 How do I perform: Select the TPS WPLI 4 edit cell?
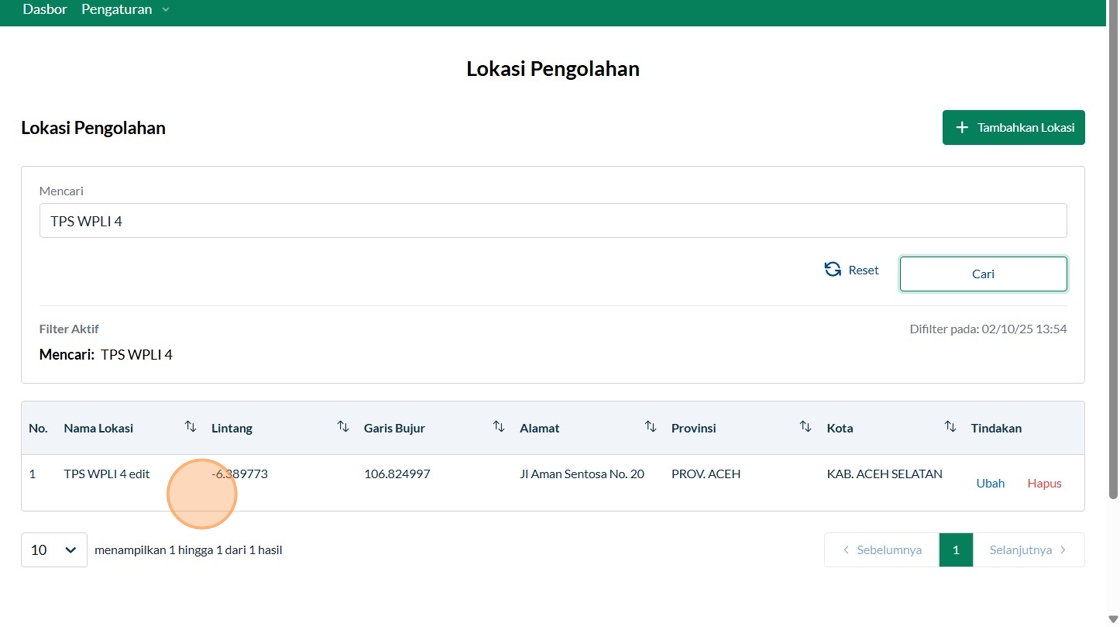106,473
